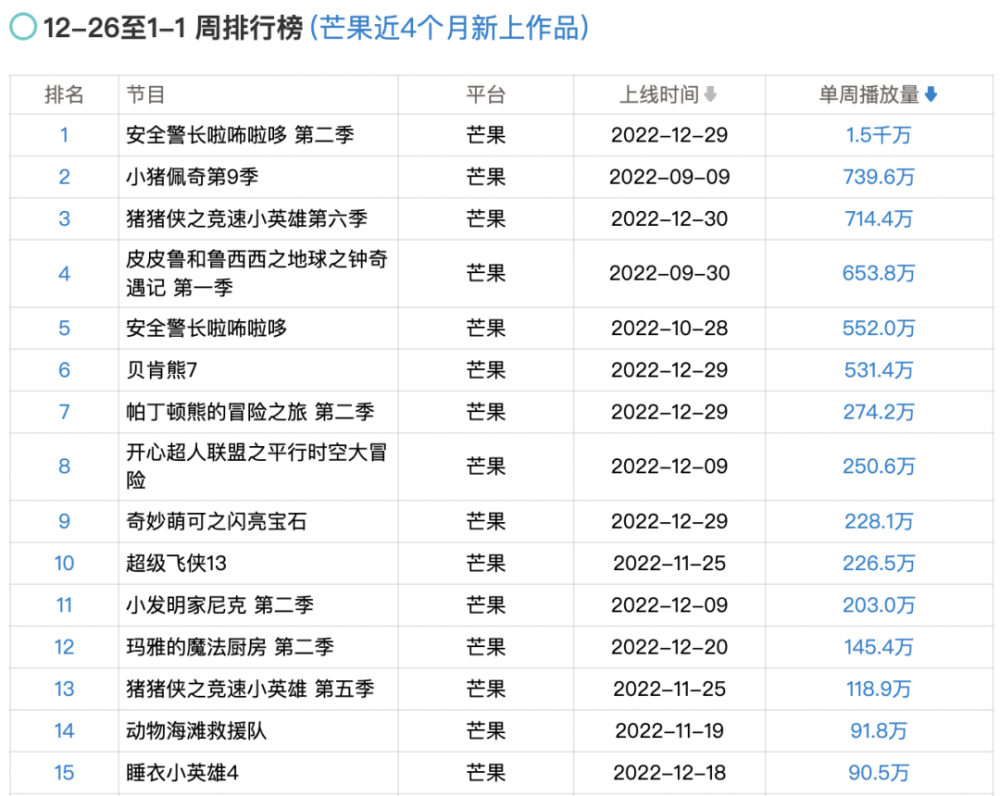Image resolution: width=1000 pixels, height=796 pixels.
Task: Click rank number 10
Action: tap(64, 563)
